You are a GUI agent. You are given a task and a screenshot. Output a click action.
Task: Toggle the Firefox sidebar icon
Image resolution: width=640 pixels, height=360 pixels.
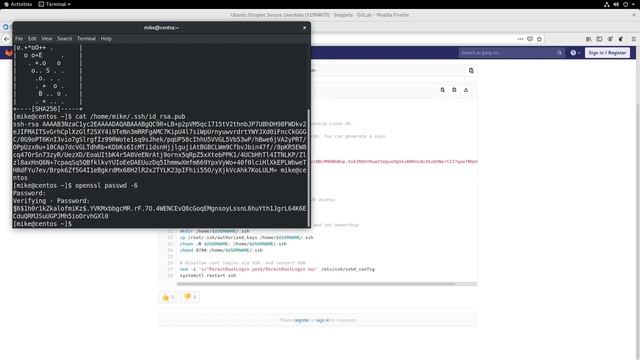599,39
